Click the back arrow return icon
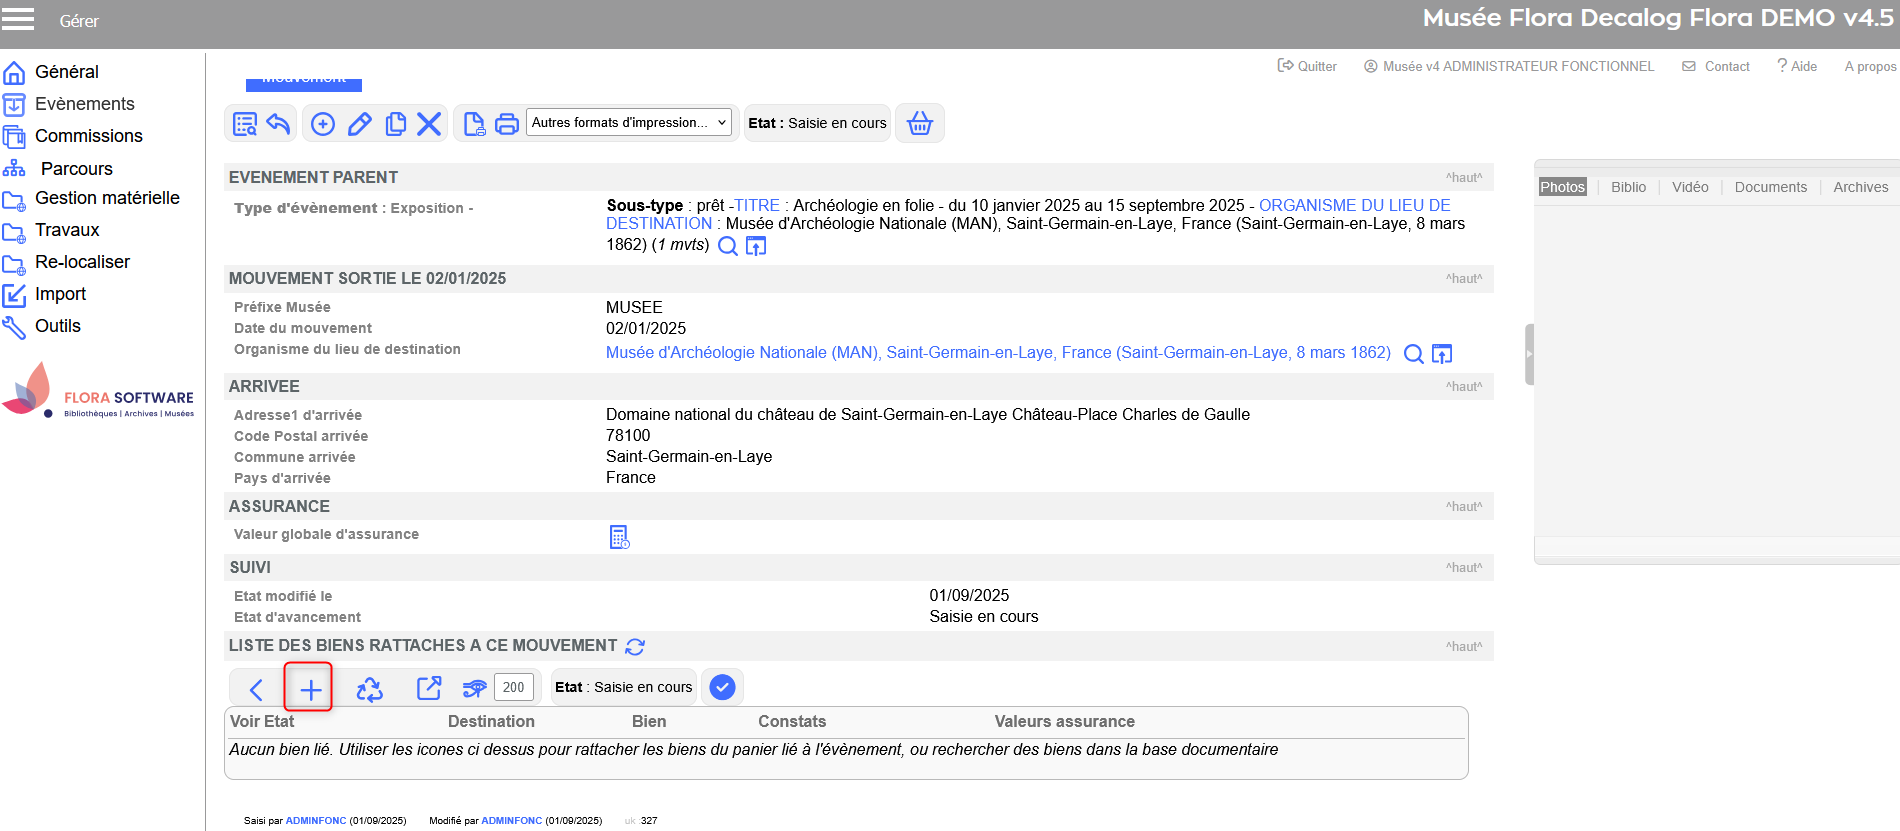Image resolution: width=1900 pixels, height=831 pixels. pos(278,124)
